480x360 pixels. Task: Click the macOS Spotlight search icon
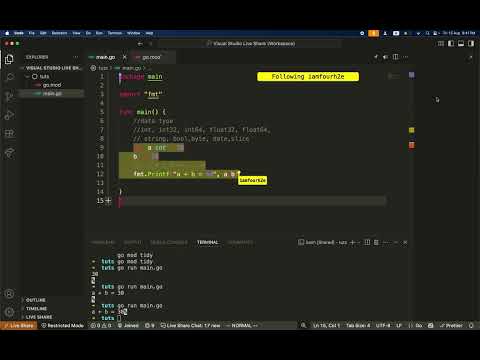click(427, 33)
